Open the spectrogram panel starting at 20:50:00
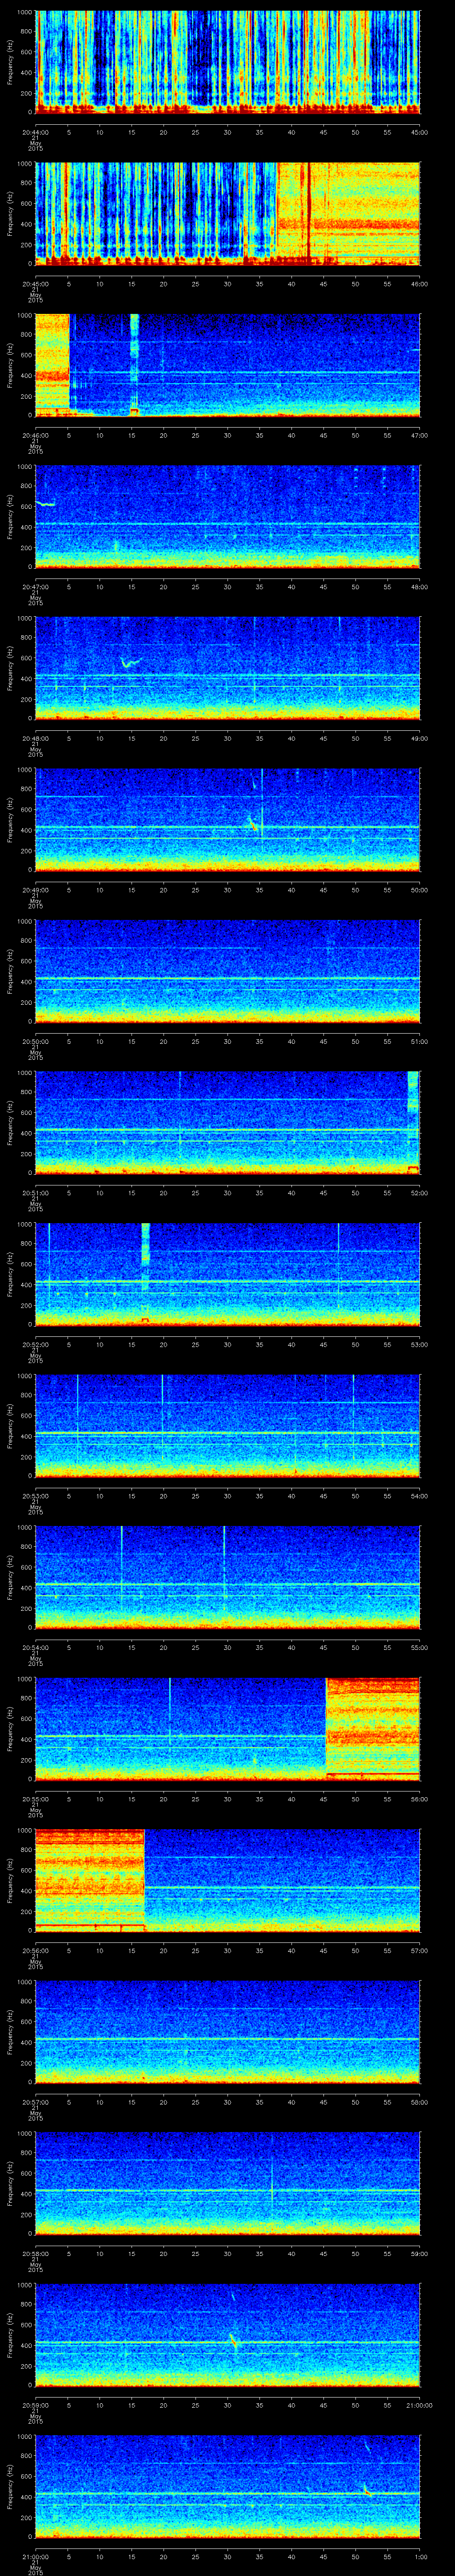The image size is (455, 2576). 228,971
